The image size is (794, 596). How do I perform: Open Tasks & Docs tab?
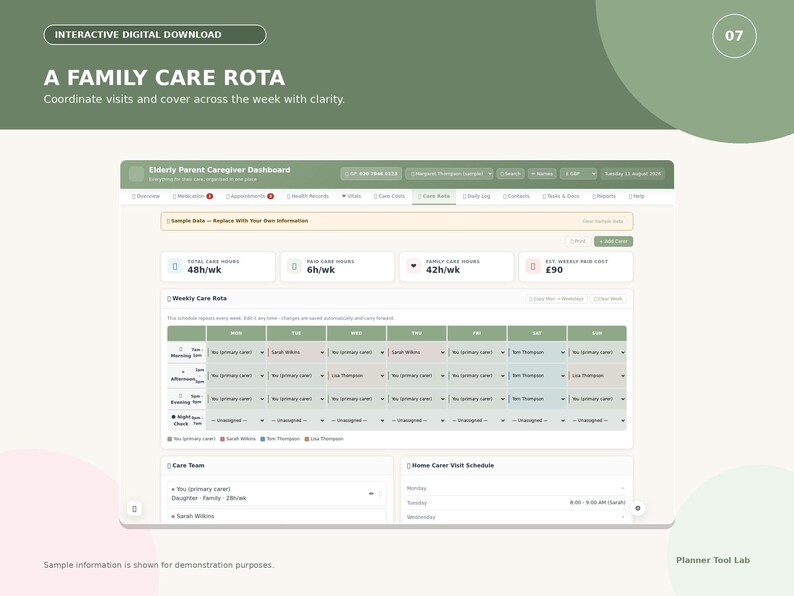(561, 196)
